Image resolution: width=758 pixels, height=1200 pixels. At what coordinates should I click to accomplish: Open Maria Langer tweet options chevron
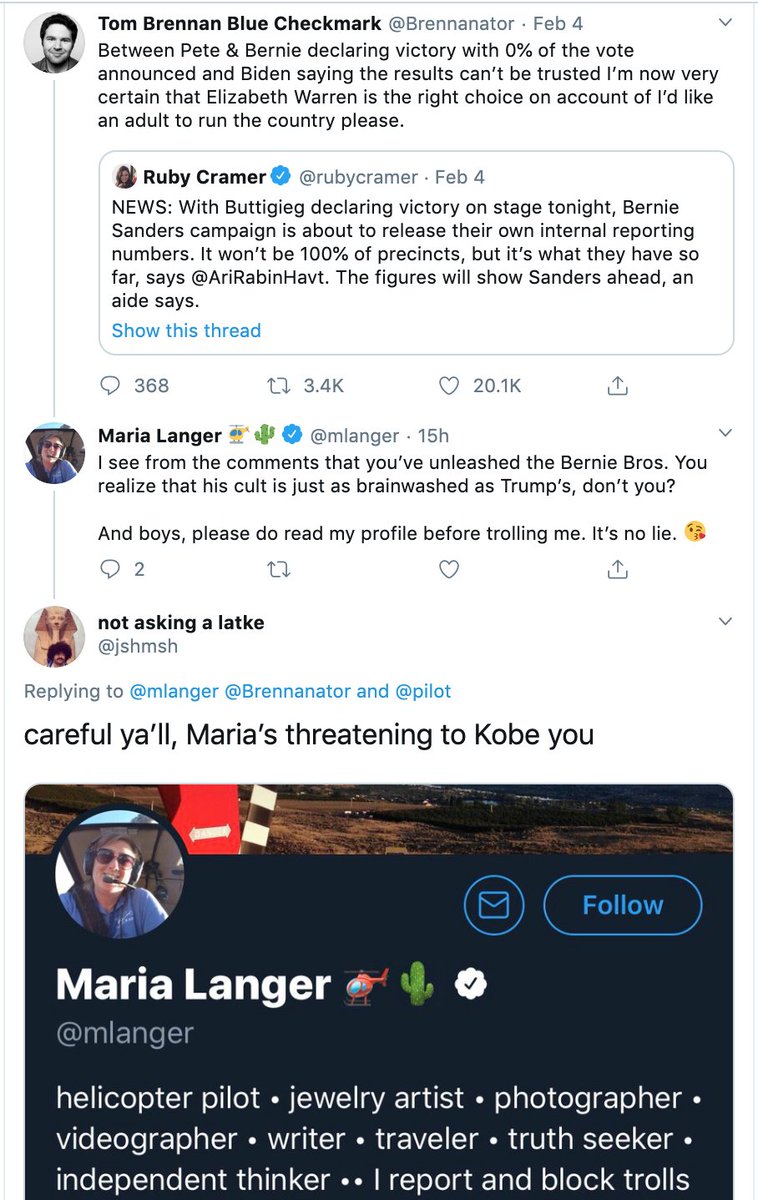tap(726, 433)
